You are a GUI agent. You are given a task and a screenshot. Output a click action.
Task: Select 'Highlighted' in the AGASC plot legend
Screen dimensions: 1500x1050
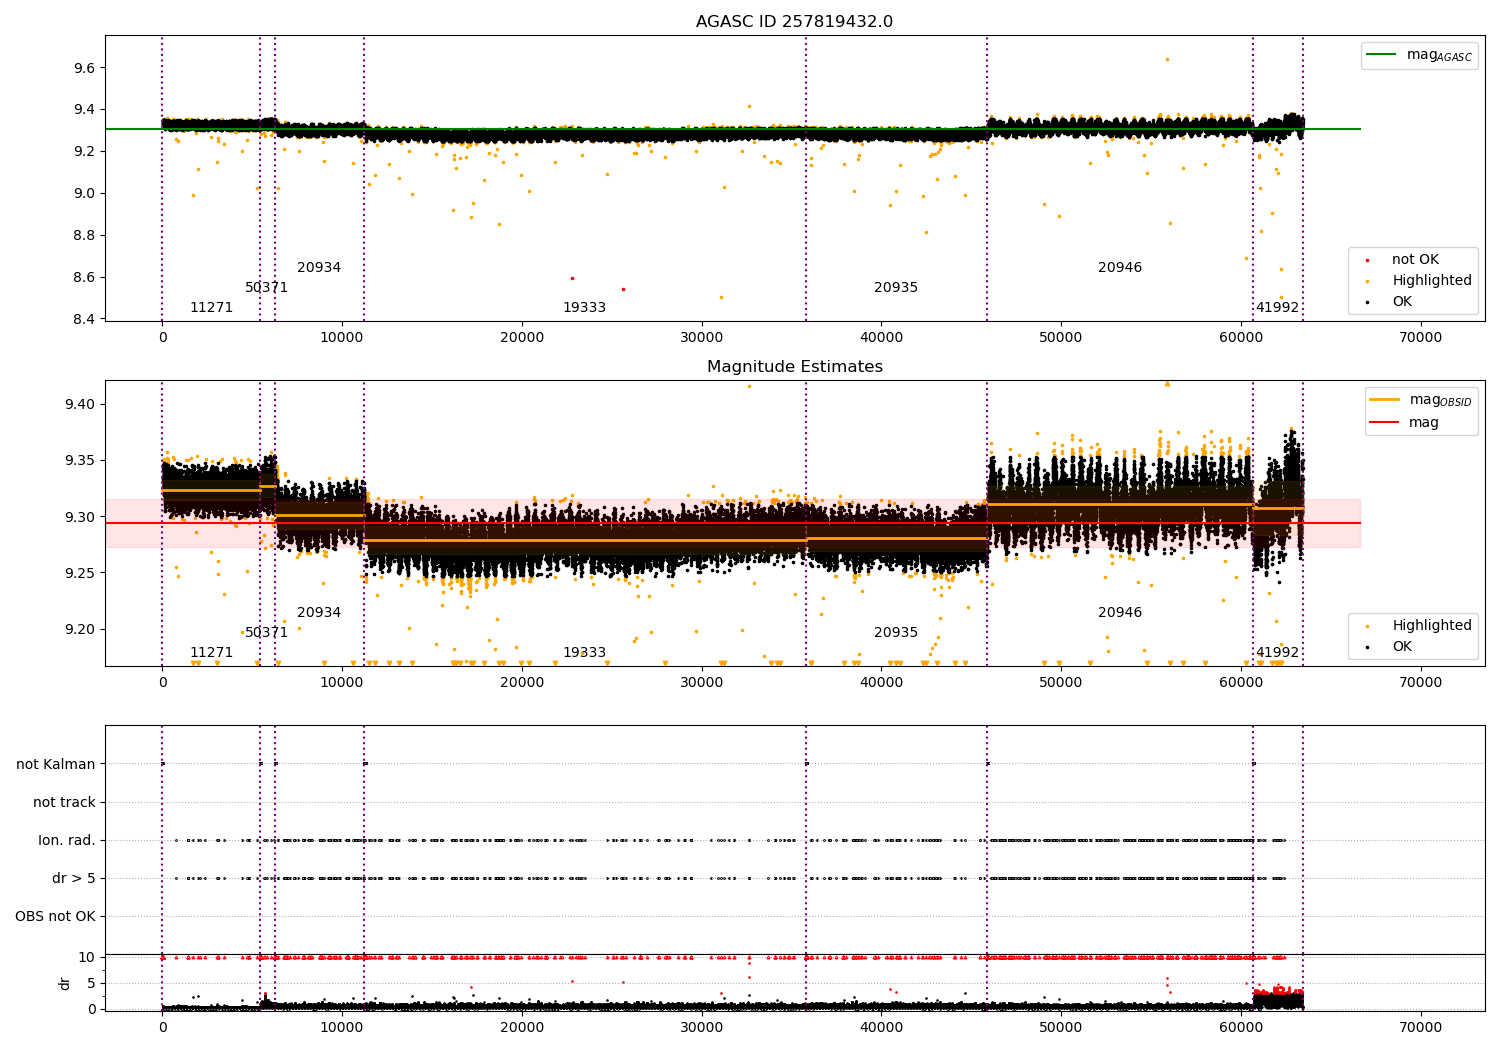pos(1432,281)
